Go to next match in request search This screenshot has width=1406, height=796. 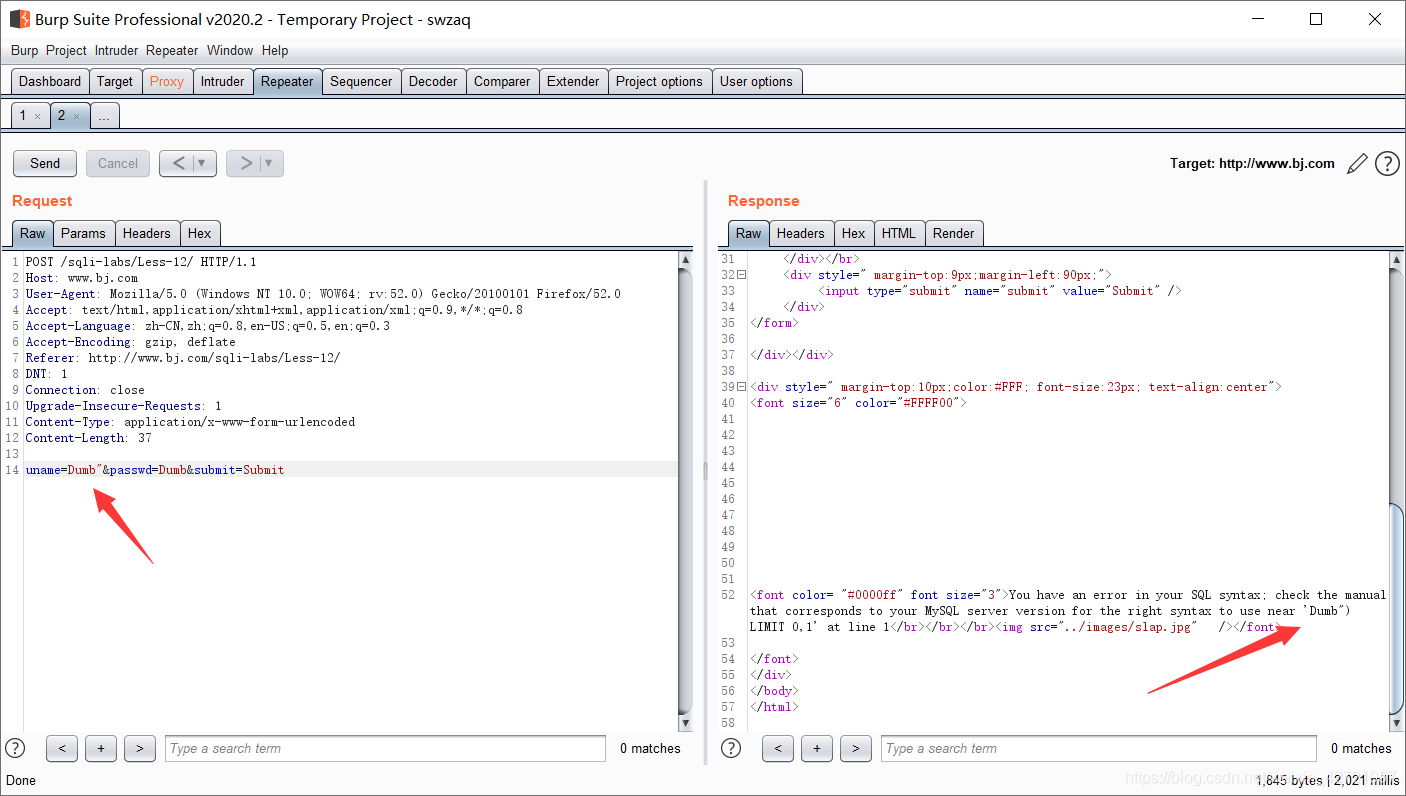tap(140, 748)
